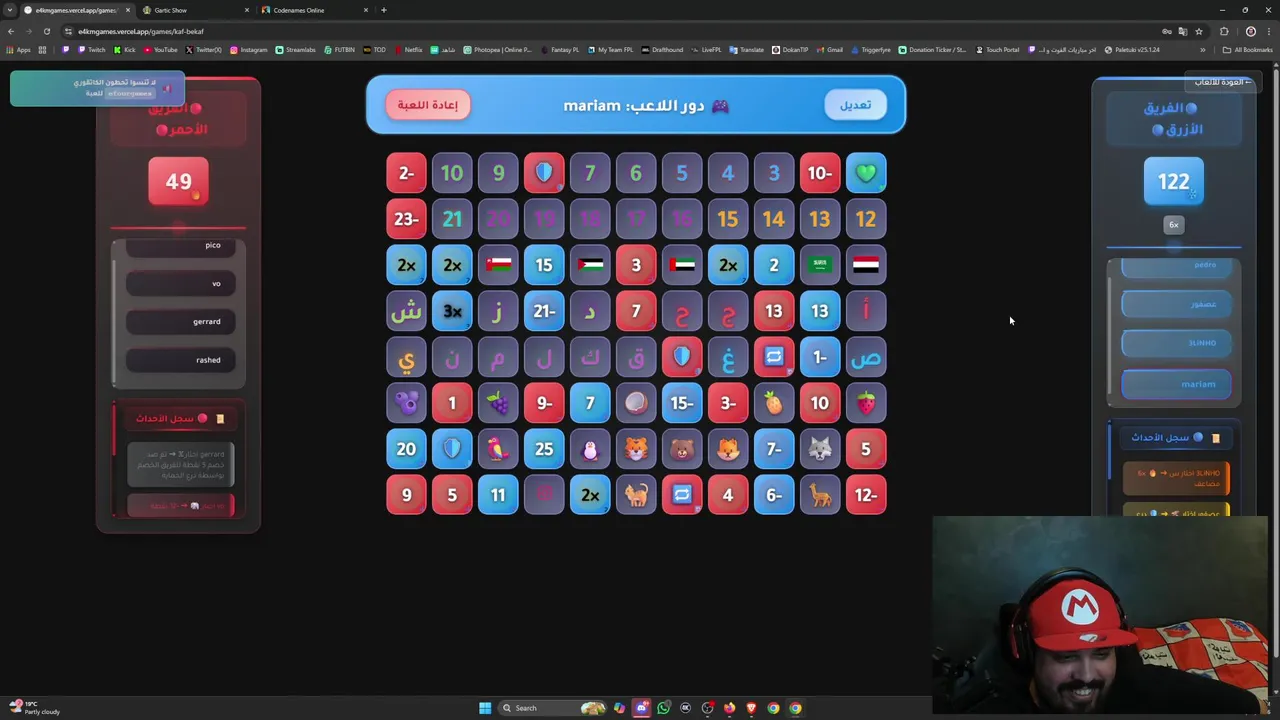This screenshot has width=1280, height=720.
Task: Click the teal 21 tile
Action: 452,219
